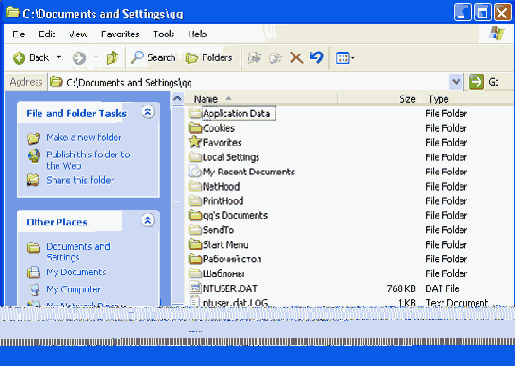Click the blue Undo arrow
This screenshot has width=515, height=366.
[316, 57]
